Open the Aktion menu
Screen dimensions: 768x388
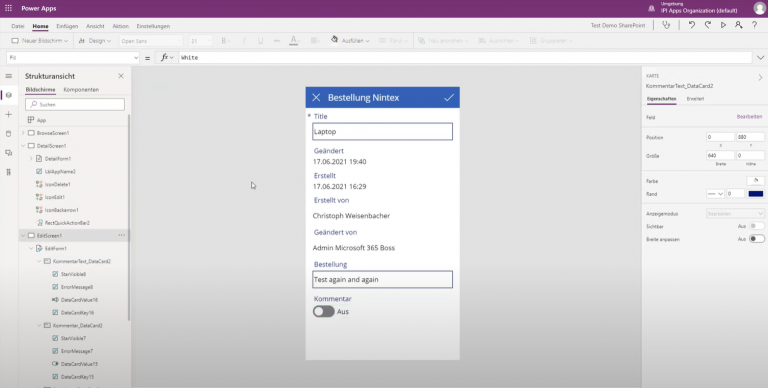(120, 26)
